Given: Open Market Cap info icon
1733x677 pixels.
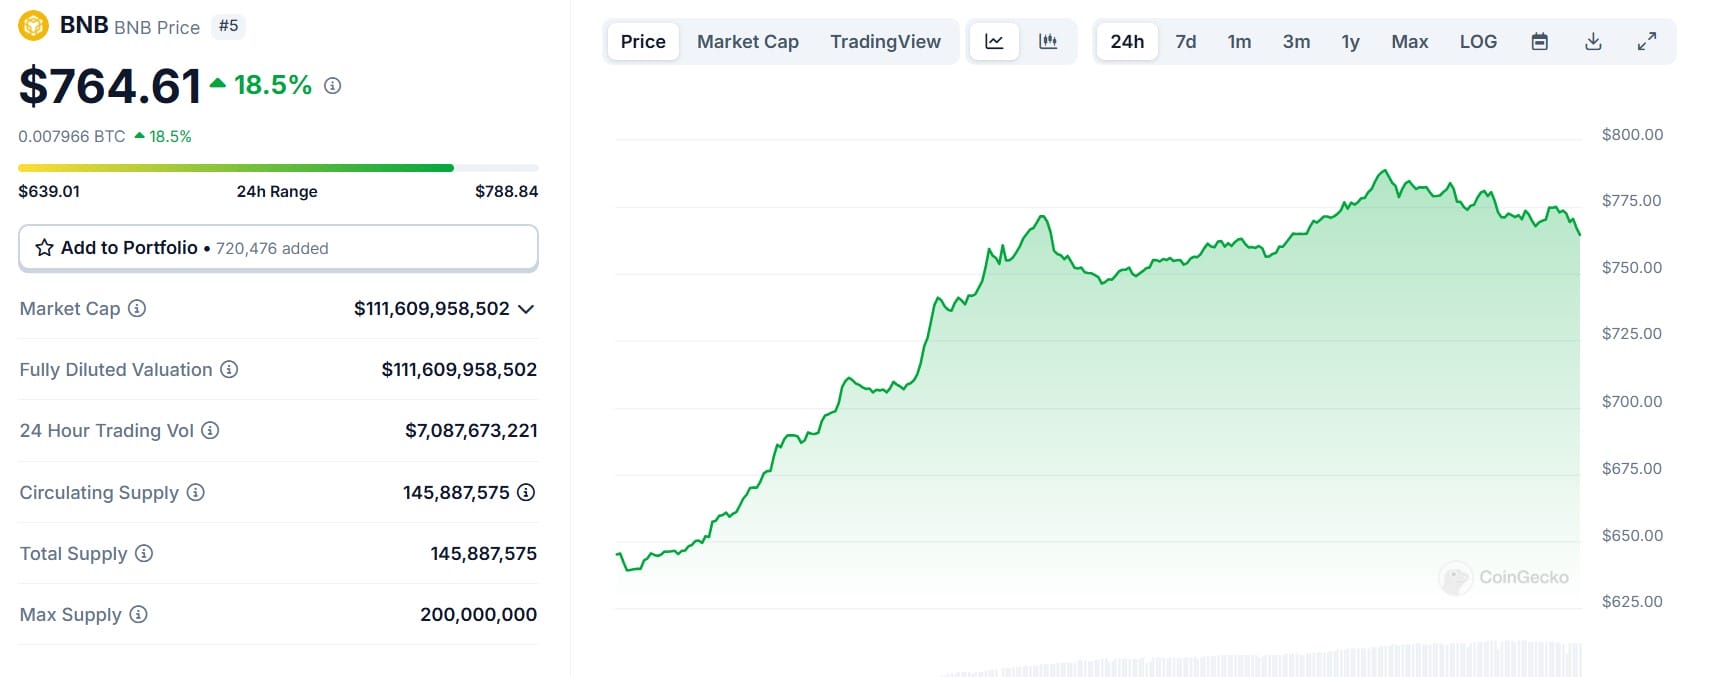Looking at the screenshot, I should coord(137,308).
